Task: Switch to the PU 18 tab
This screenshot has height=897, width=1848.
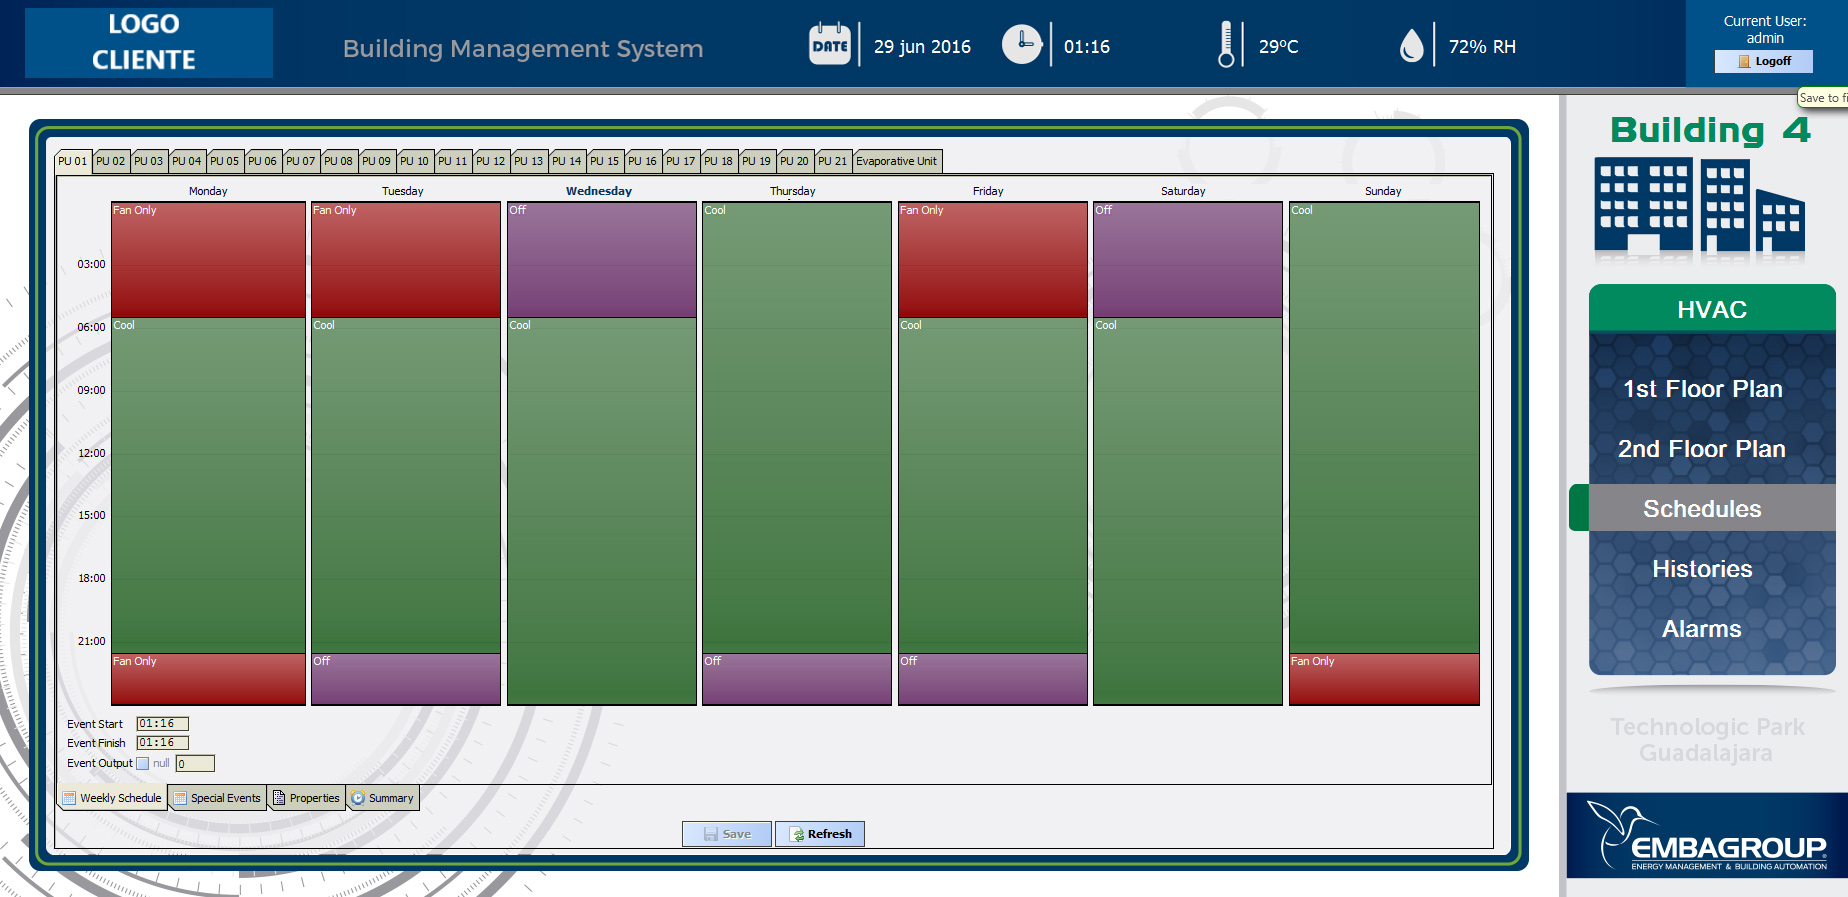Action: [719, 161]
